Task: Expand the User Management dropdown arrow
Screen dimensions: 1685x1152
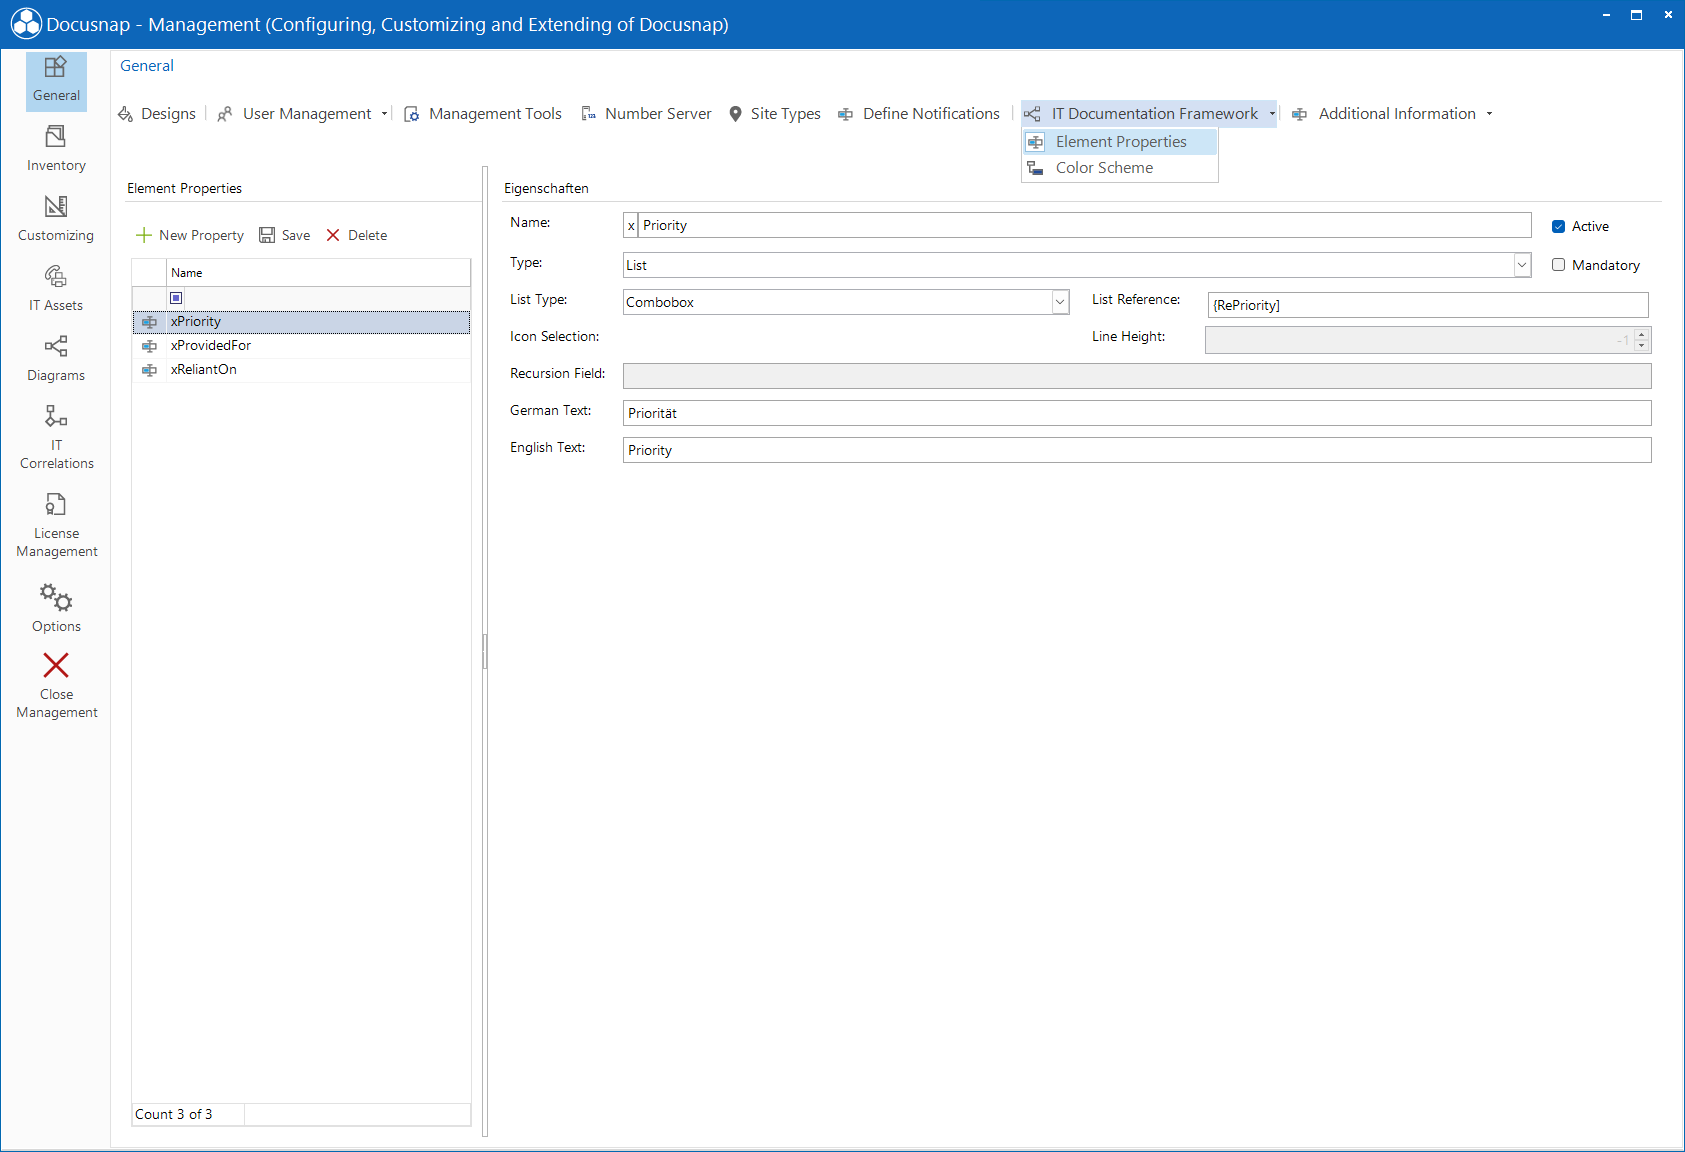Action: coord(384,114)
